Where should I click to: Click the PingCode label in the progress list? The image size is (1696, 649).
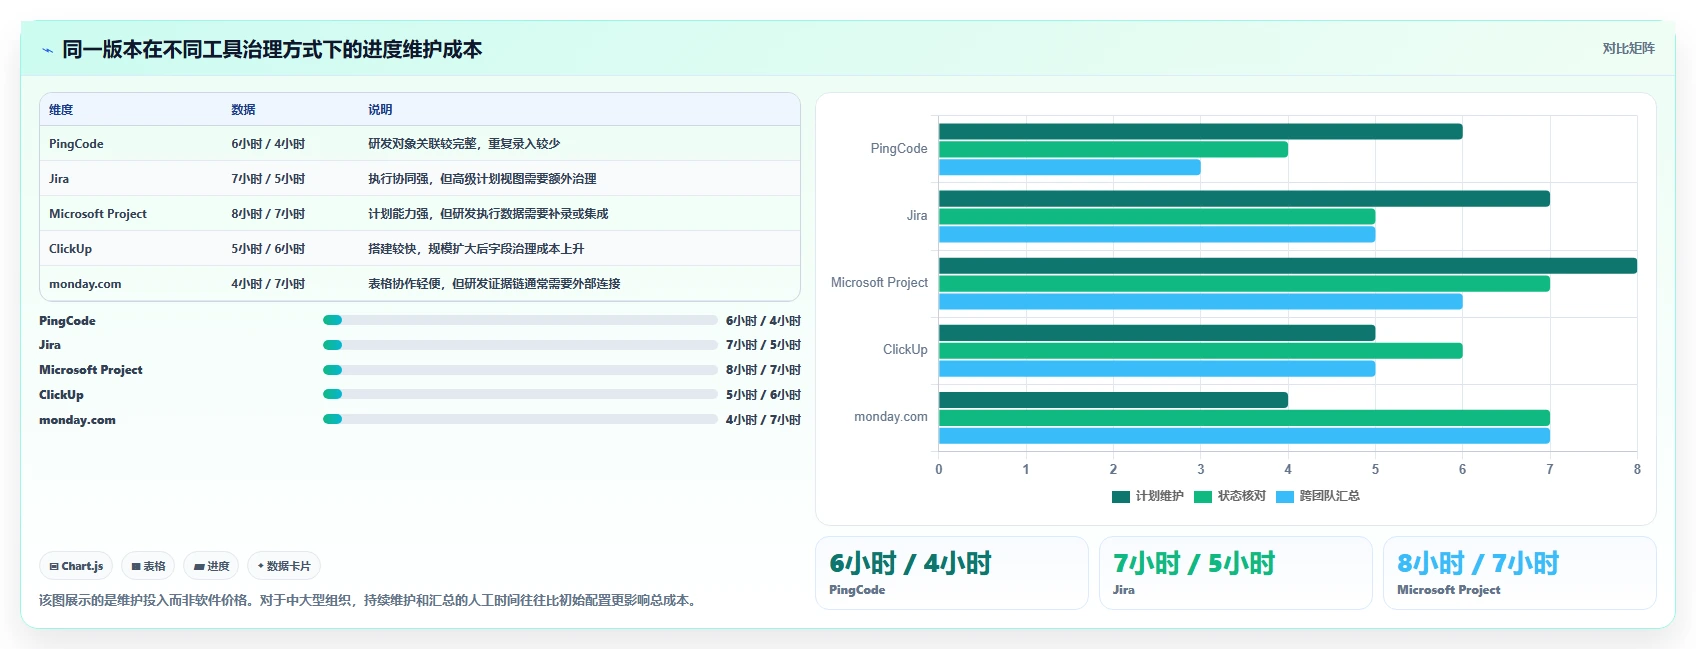click(67, 321)
